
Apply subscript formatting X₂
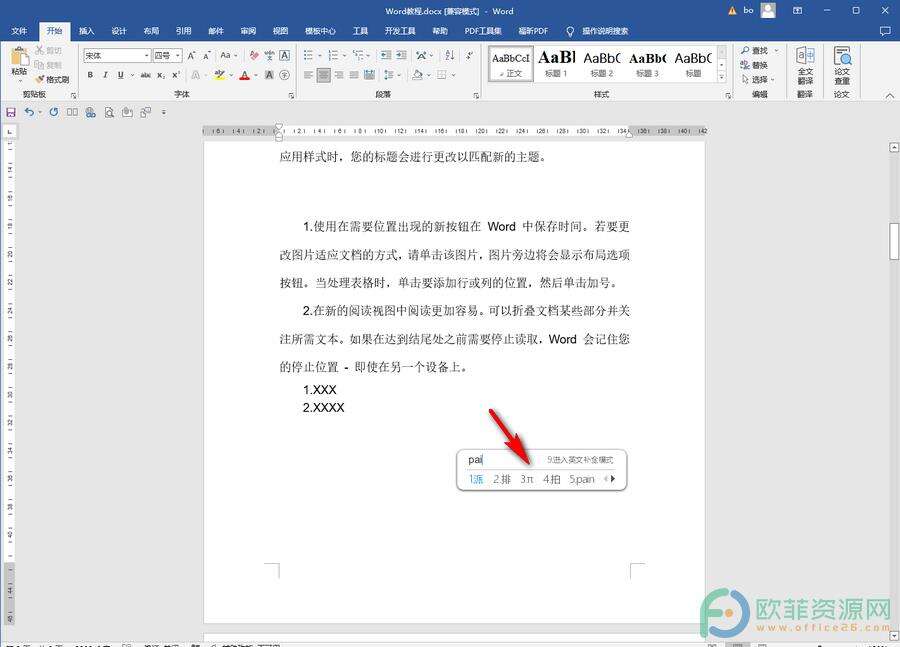161,75
